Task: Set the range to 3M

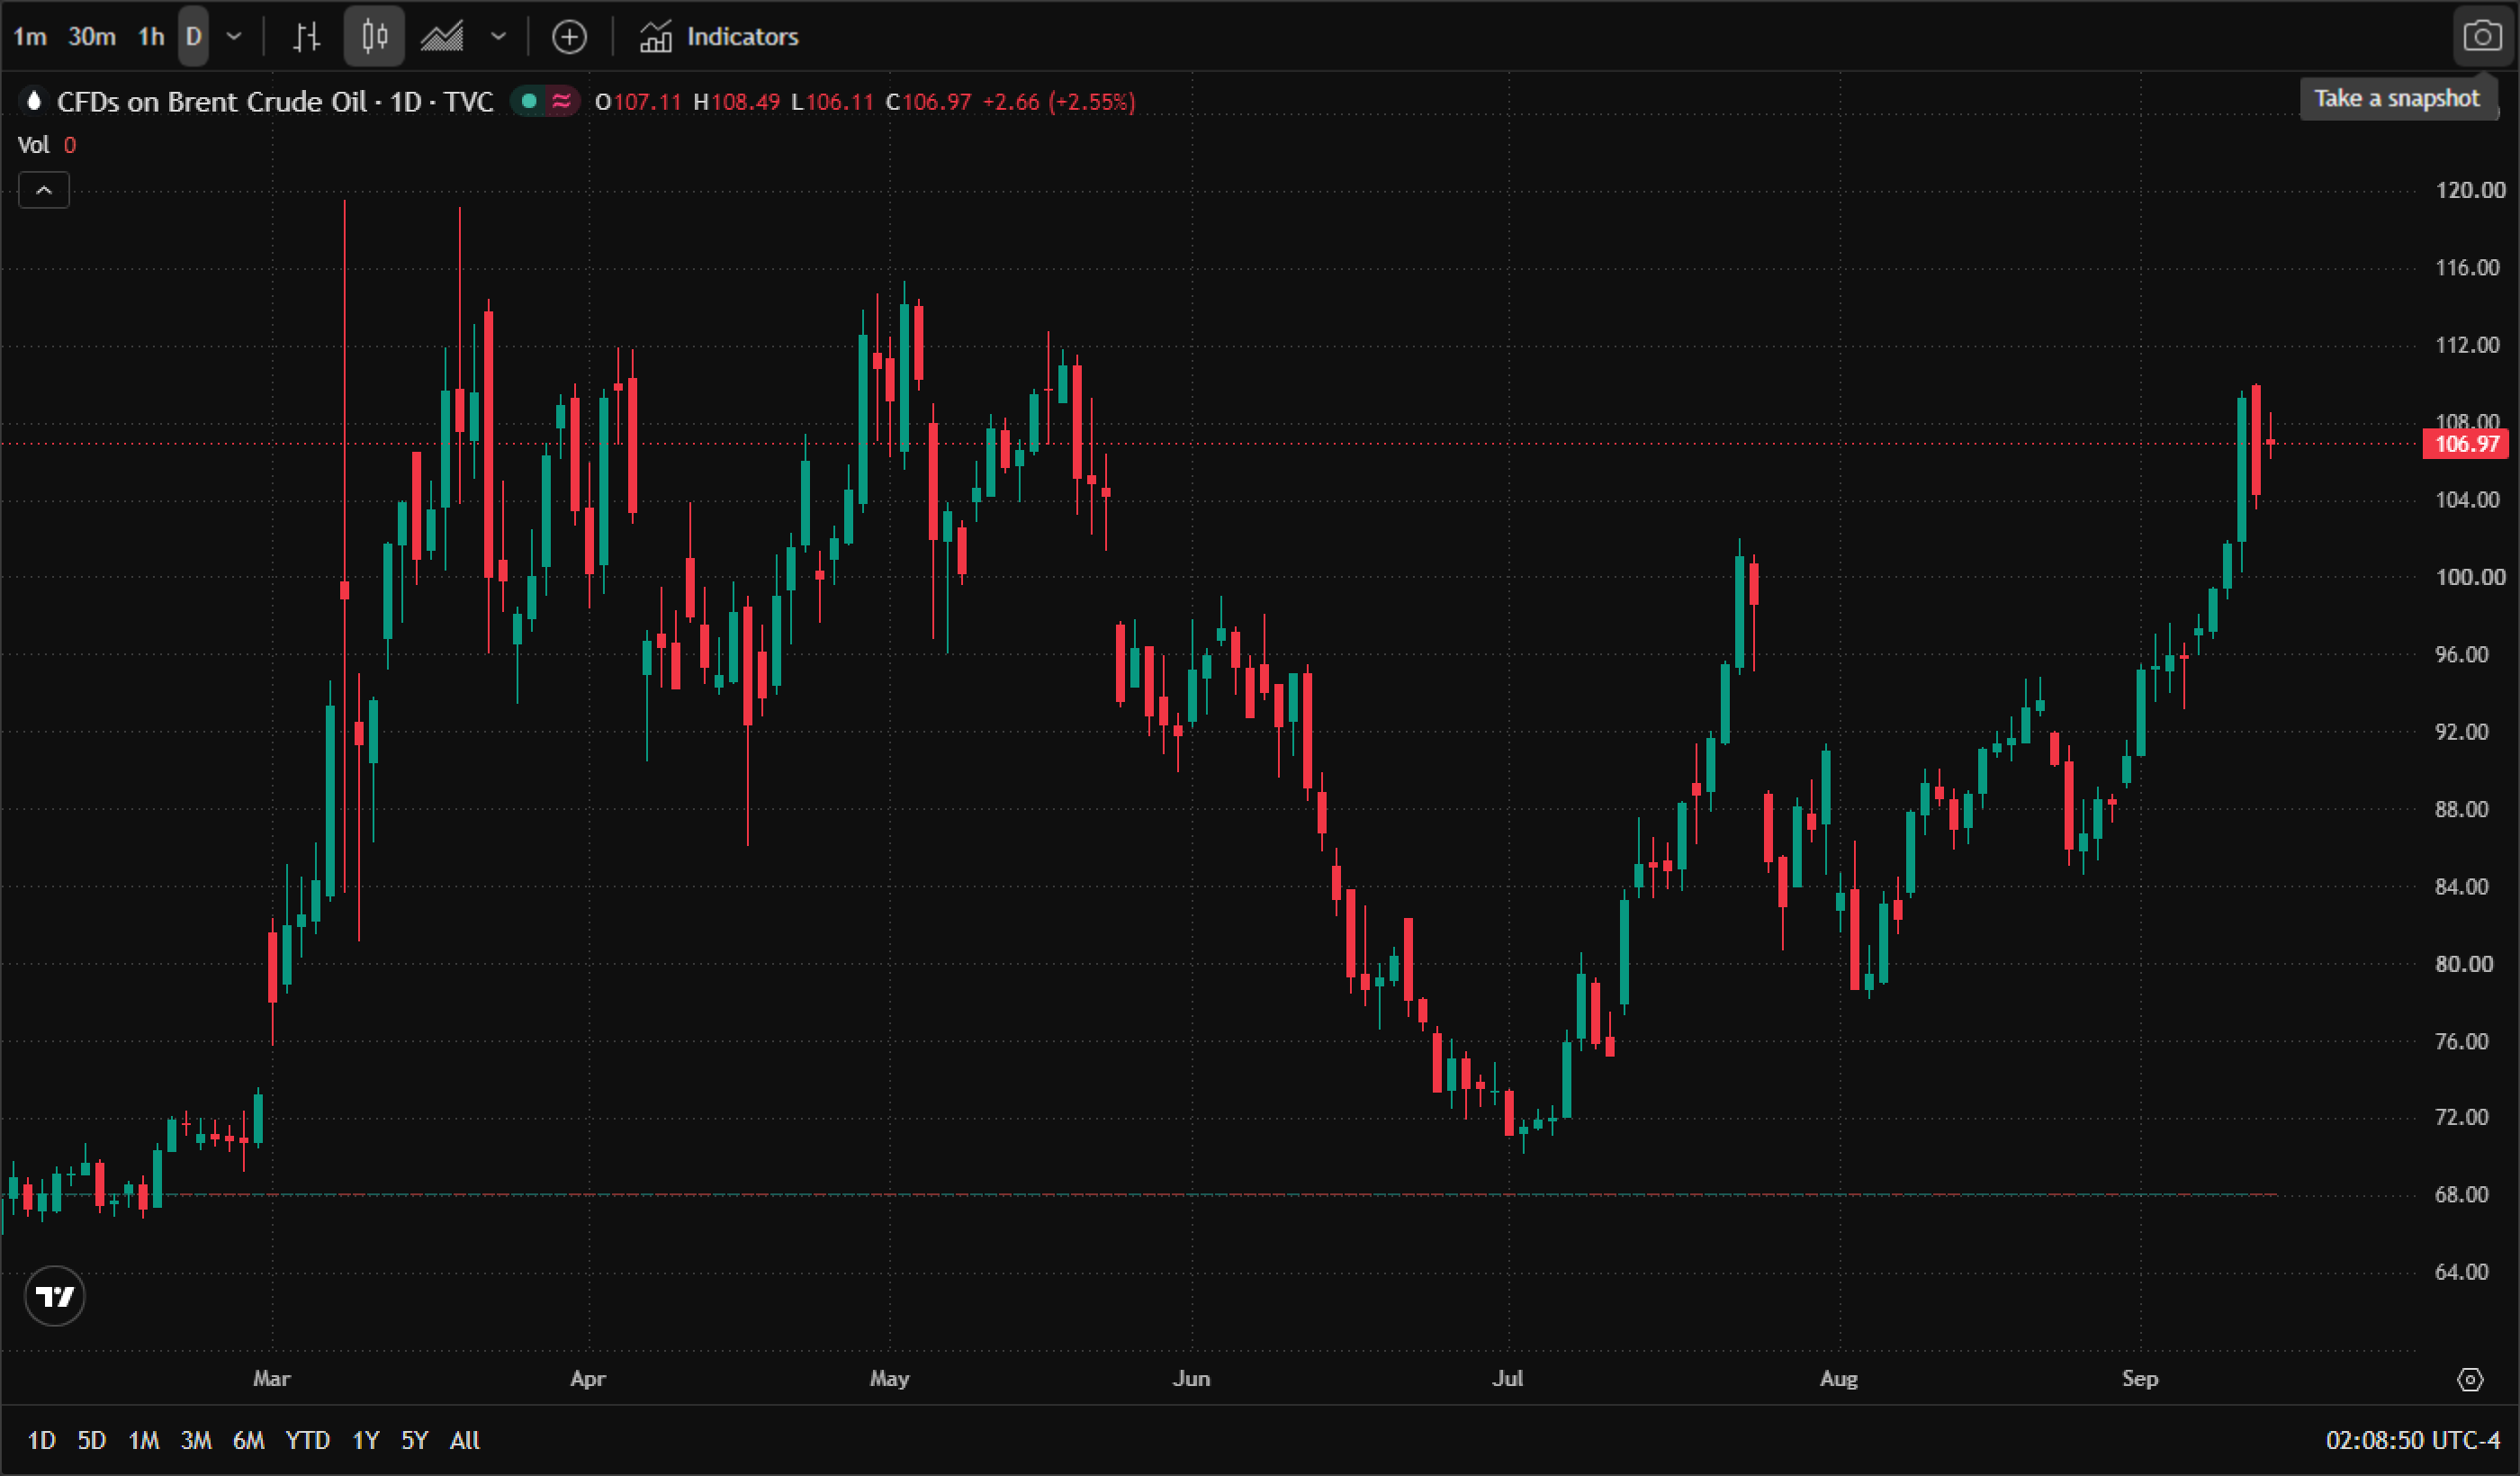Action: (196, 1441)
